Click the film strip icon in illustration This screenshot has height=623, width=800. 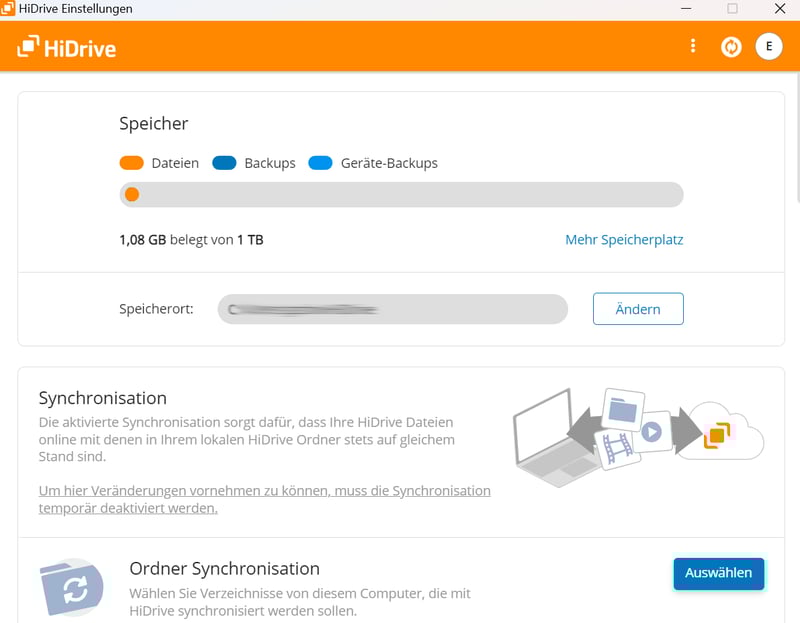617,449
